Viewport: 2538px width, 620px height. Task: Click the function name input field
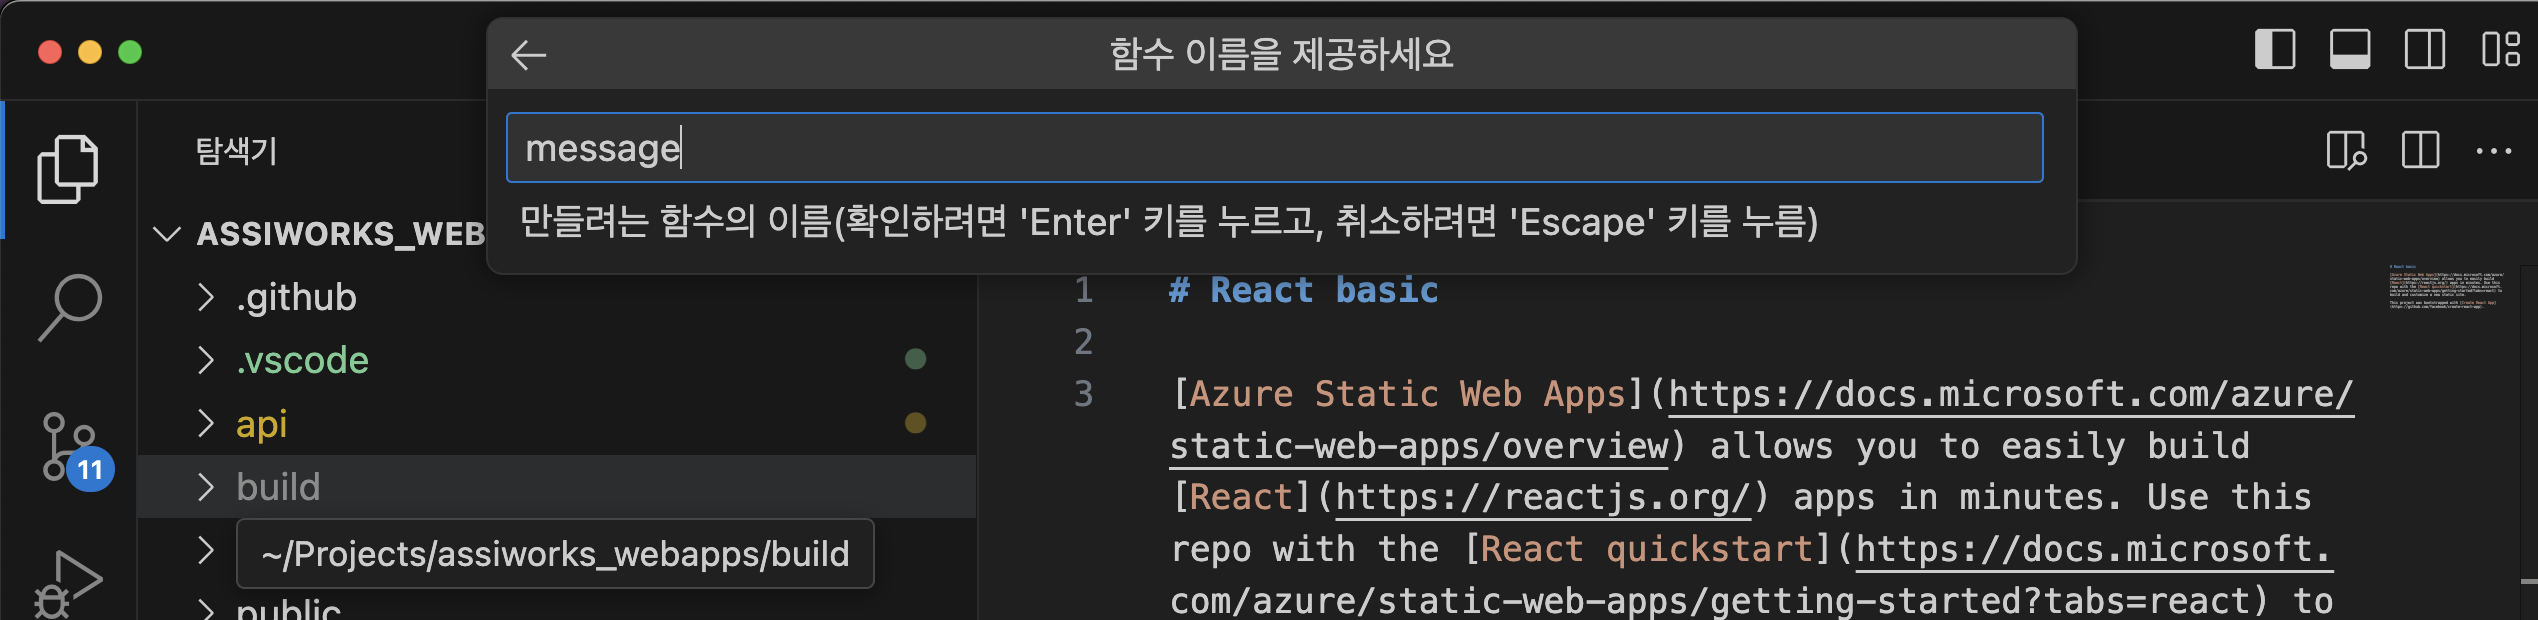1273,148
